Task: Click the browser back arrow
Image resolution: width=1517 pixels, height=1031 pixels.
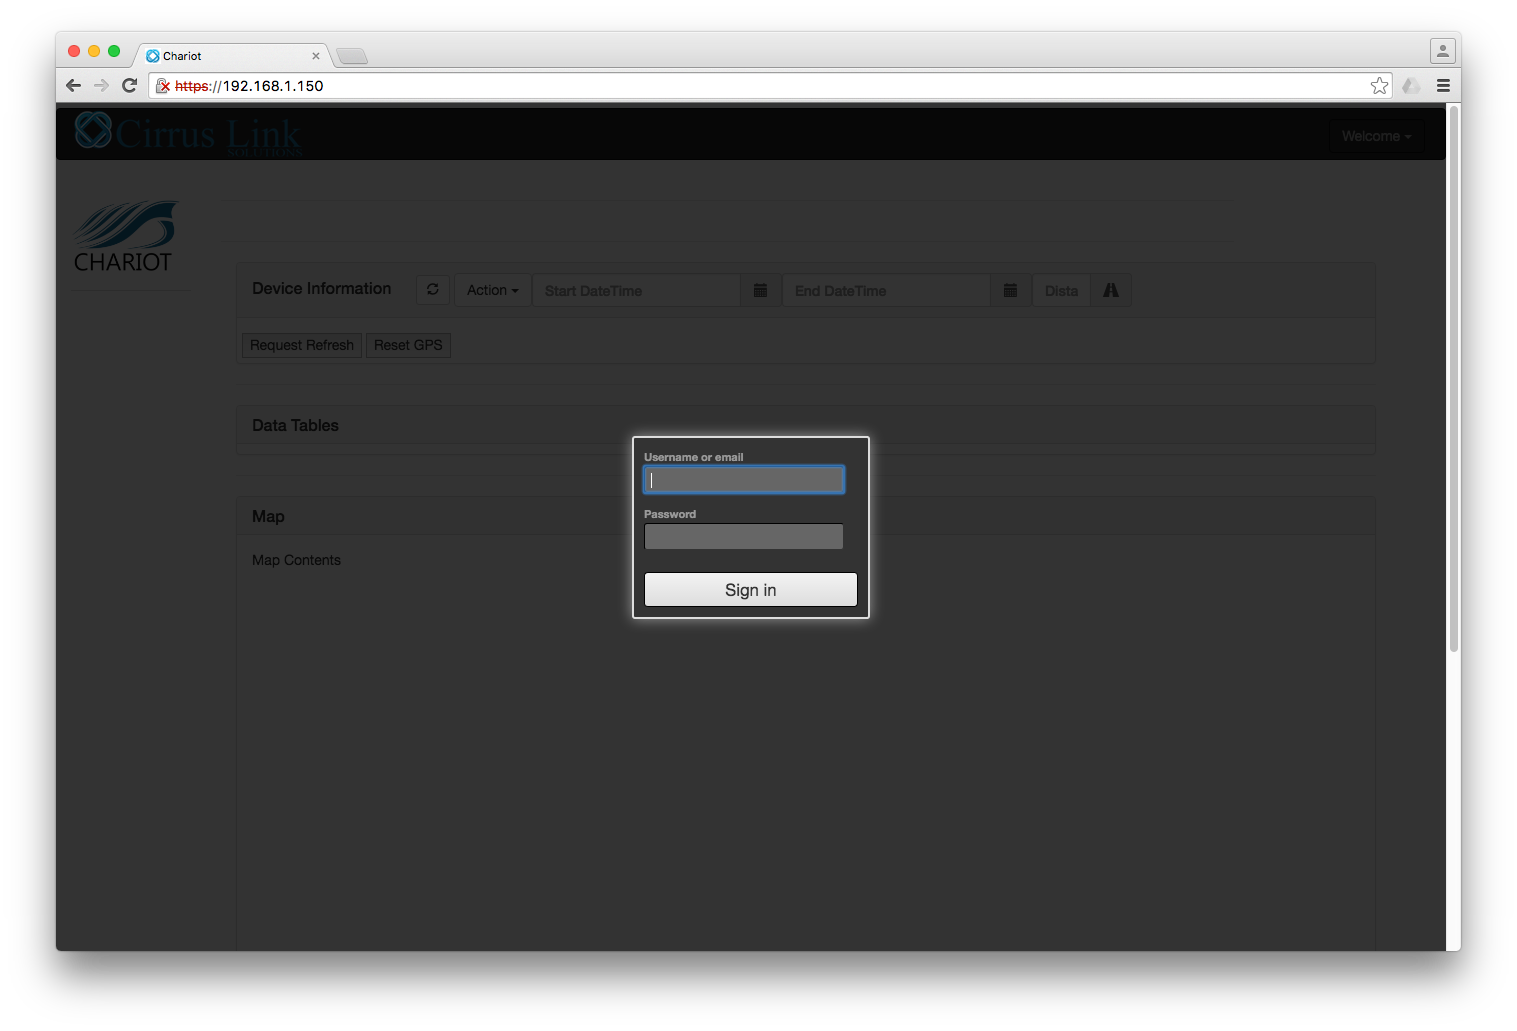Action: coord(73,86)
